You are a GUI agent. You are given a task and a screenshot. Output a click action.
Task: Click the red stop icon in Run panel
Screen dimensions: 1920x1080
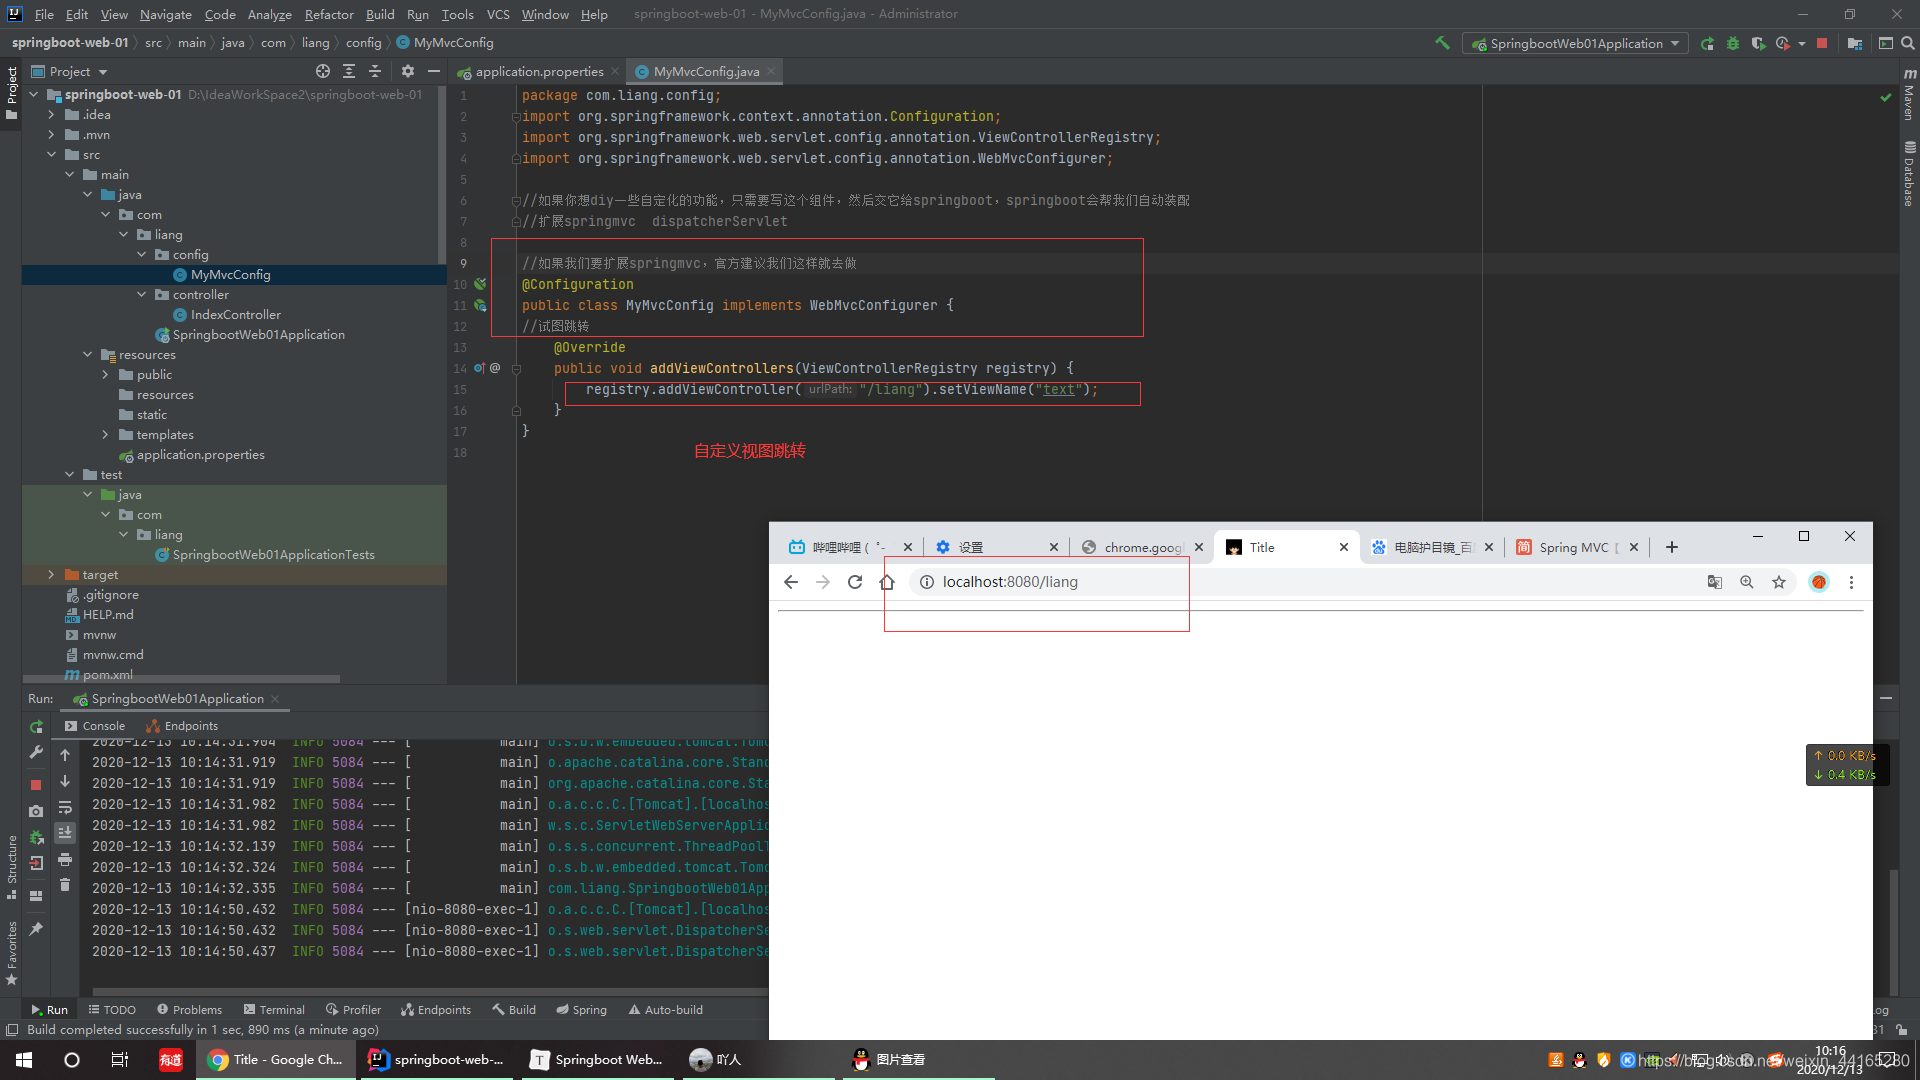[36, 785]
